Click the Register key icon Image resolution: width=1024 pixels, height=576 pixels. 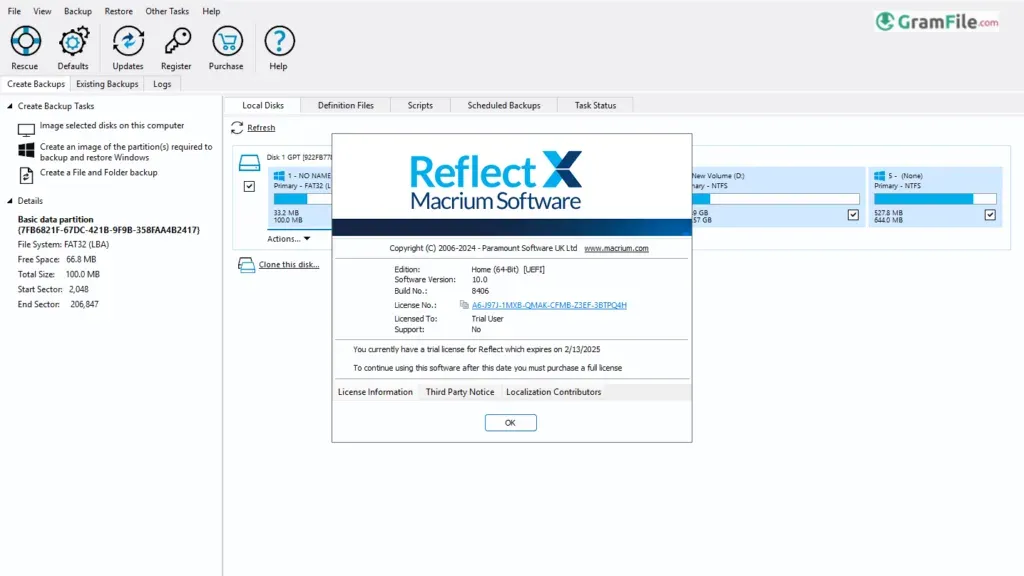pos(177,41)
